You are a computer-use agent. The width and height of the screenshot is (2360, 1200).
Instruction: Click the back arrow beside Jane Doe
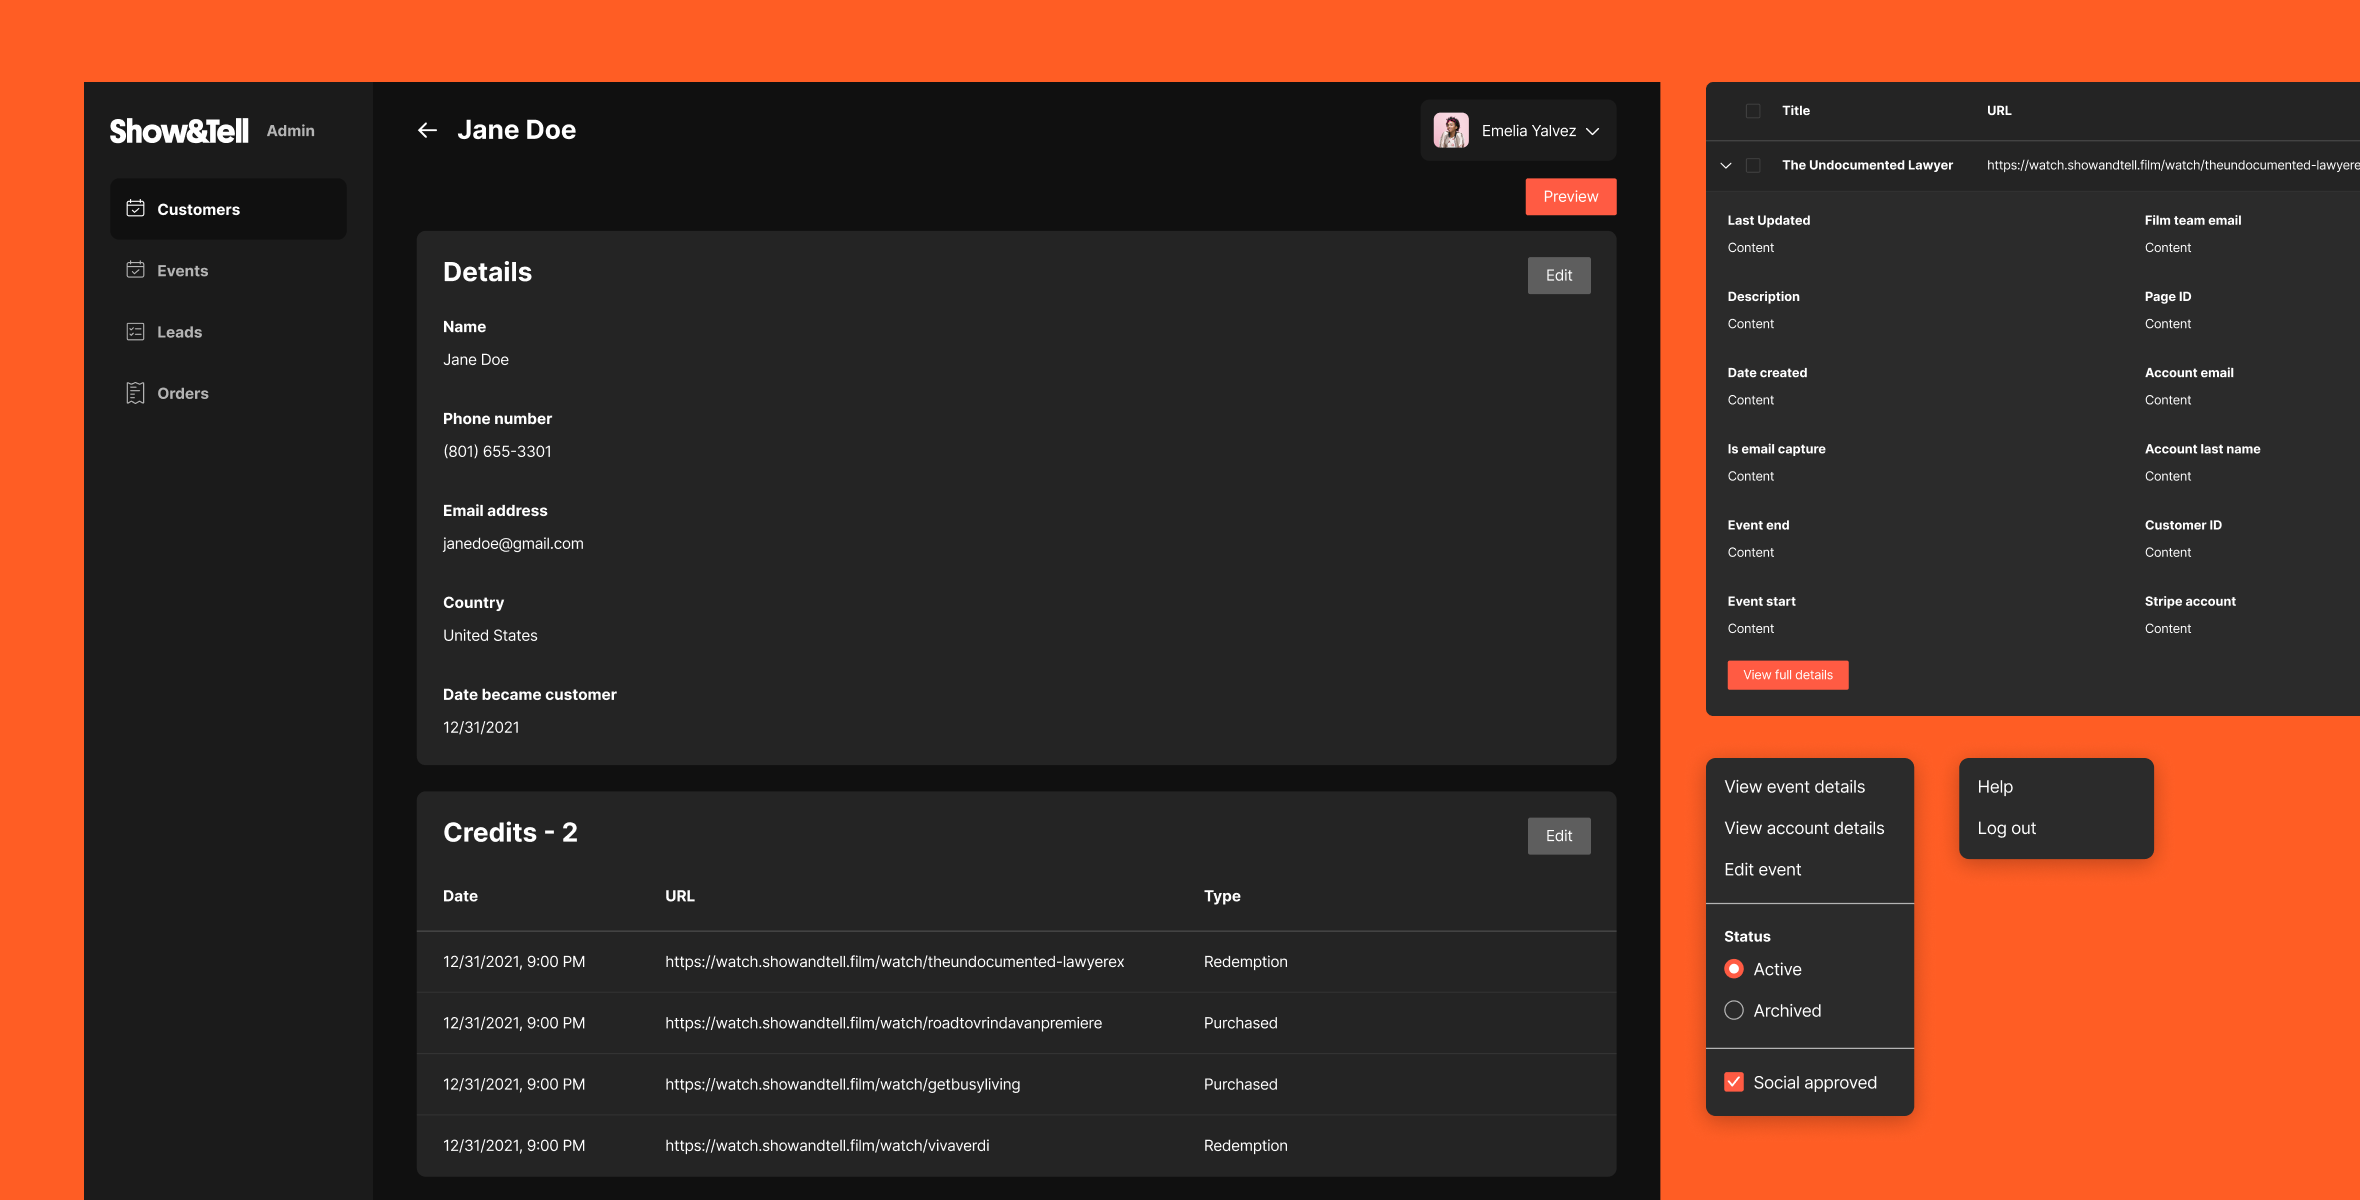pyautogui.click(x=427, y=130)
